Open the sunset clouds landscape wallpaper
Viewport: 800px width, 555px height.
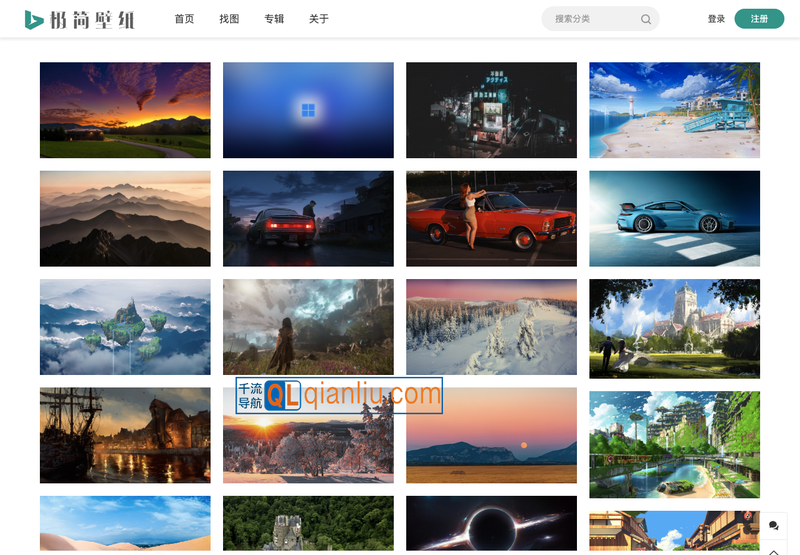click(x=125, y=110)
